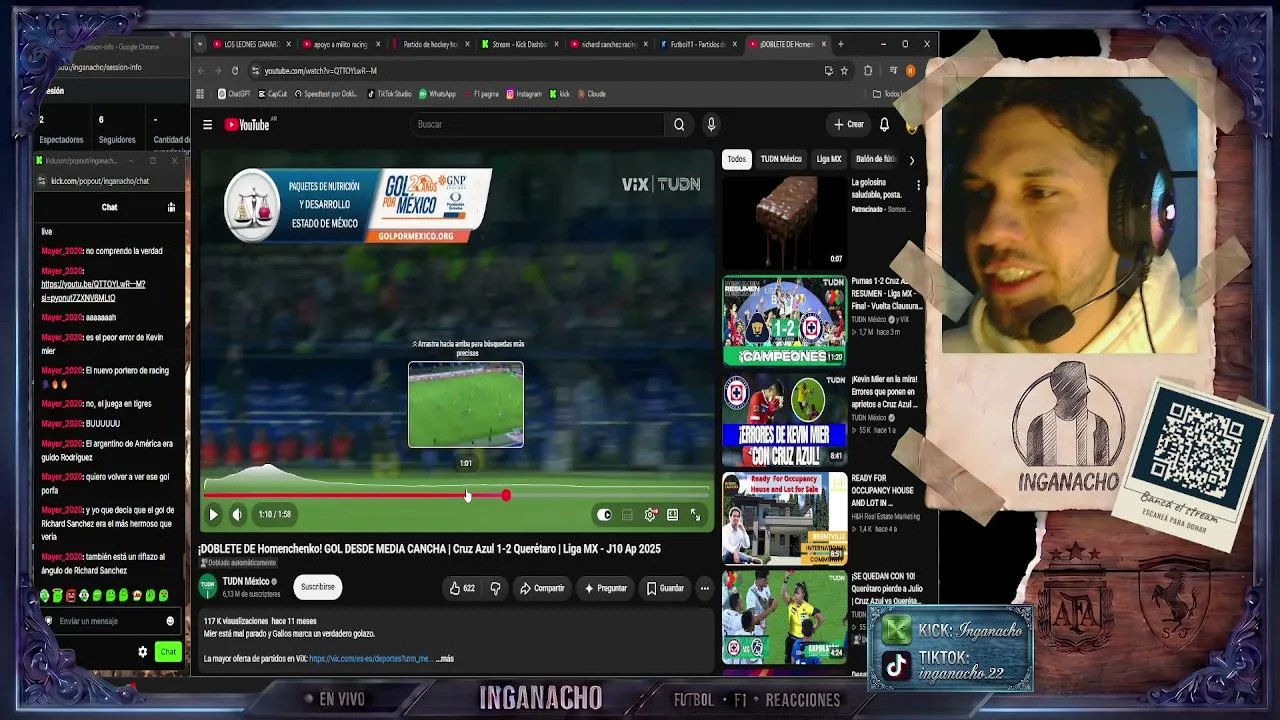Click the Compartir share button

(543, 588)
